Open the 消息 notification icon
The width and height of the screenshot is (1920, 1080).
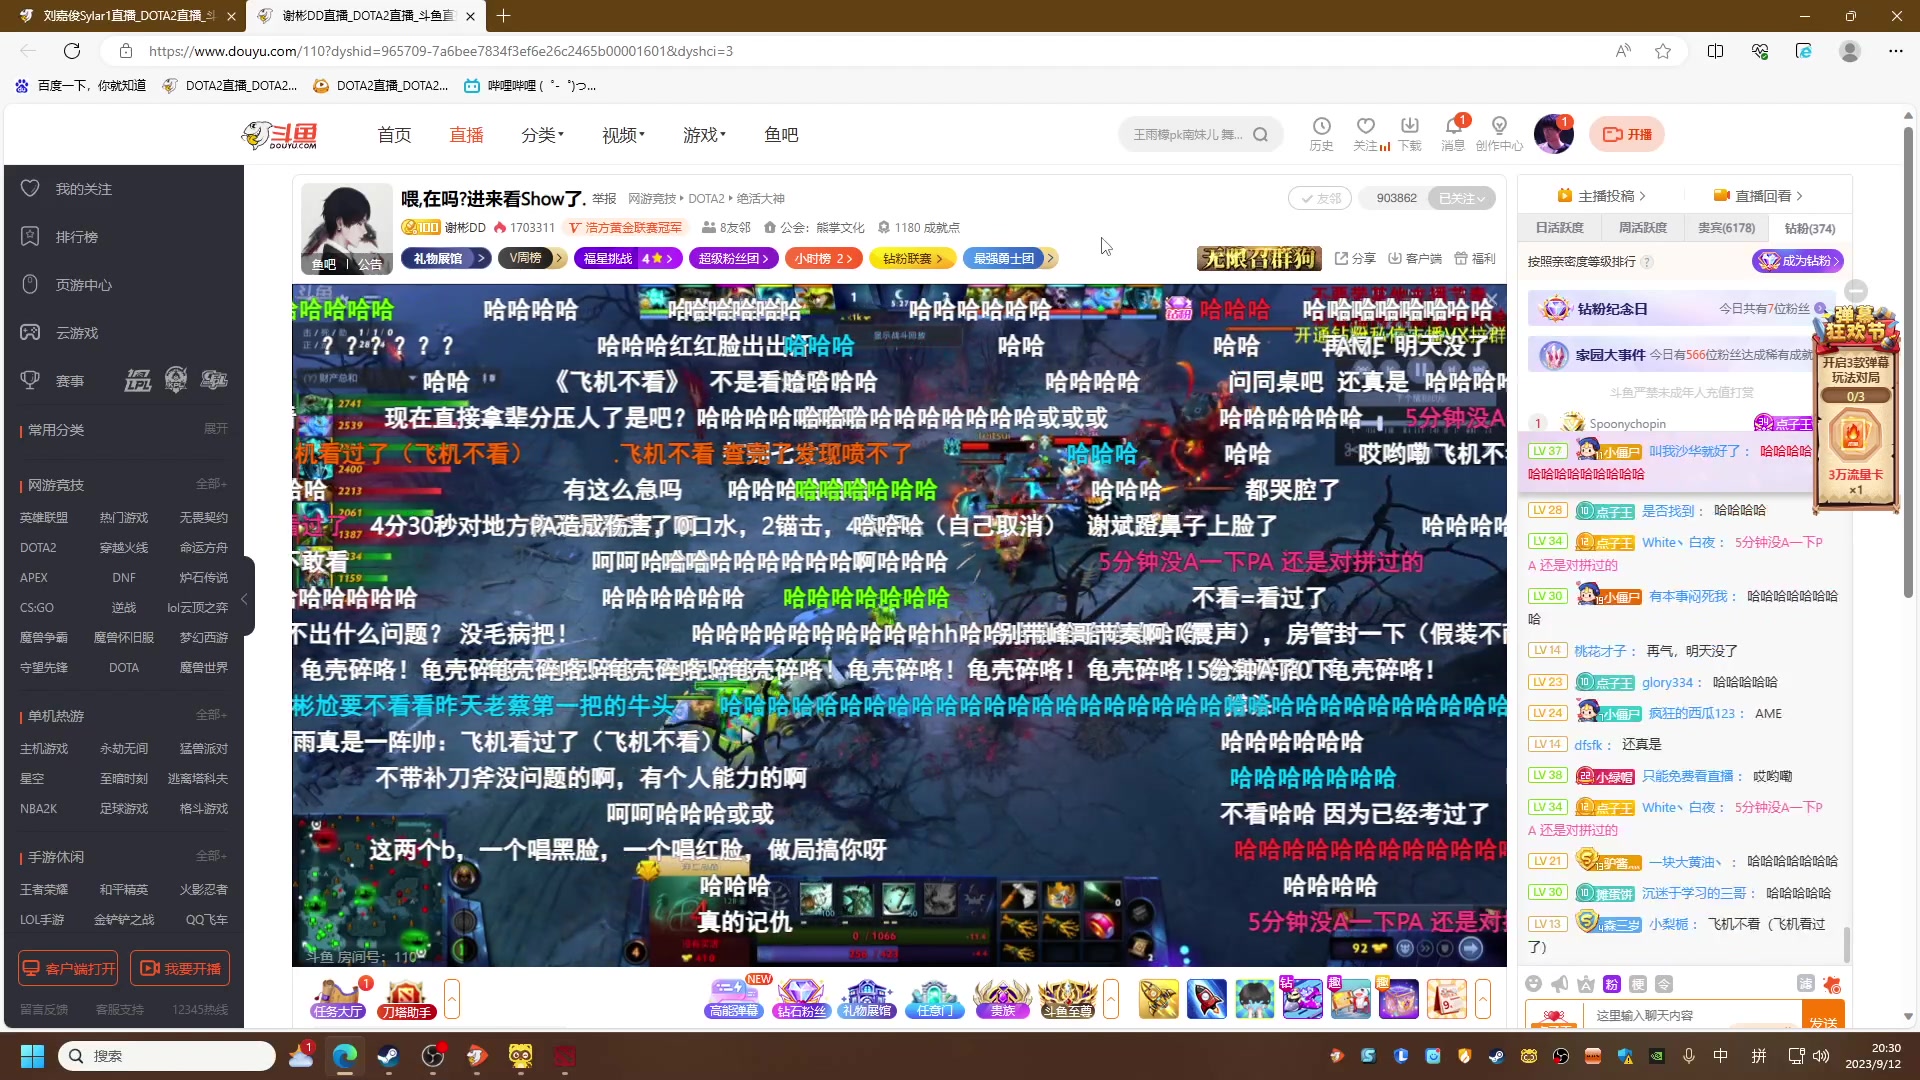coord(1453,131)
